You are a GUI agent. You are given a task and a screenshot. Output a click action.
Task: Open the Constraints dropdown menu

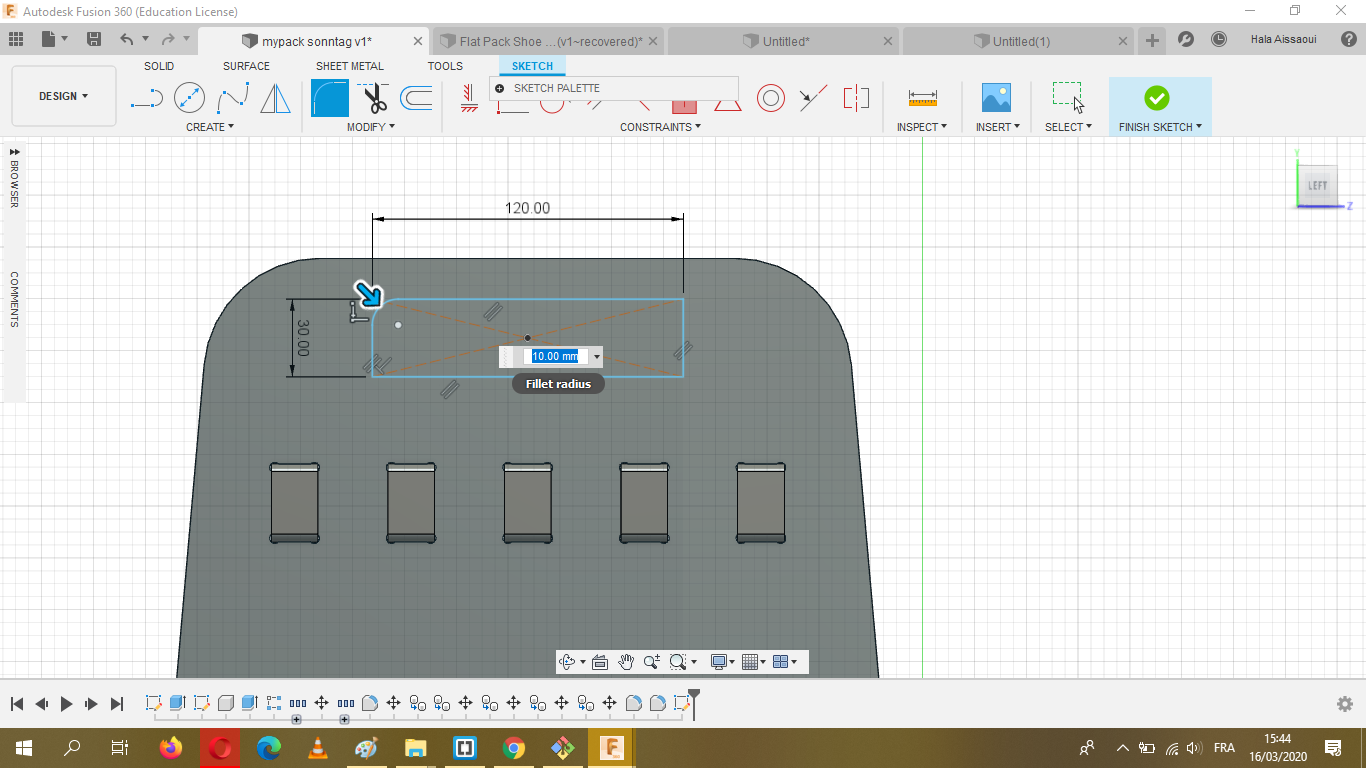tap(660, 127)
